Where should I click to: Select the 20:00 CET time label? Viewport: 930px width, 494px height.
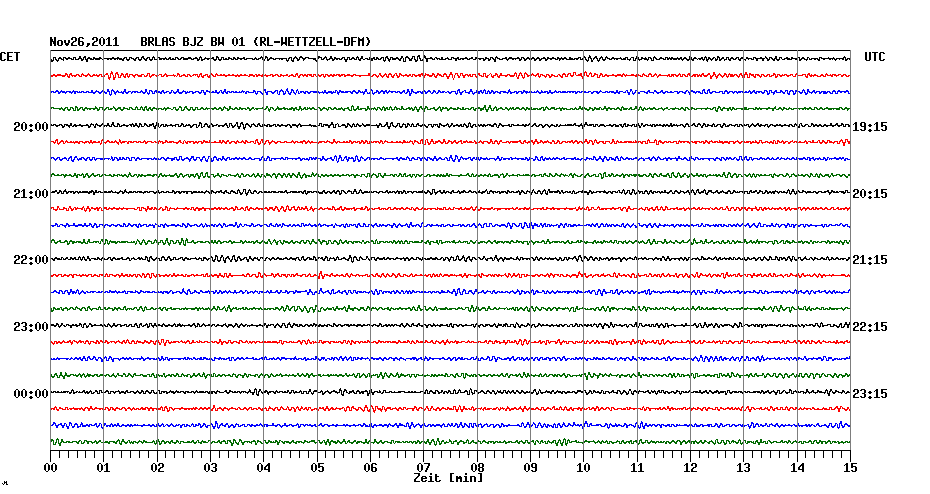point(31,127)
